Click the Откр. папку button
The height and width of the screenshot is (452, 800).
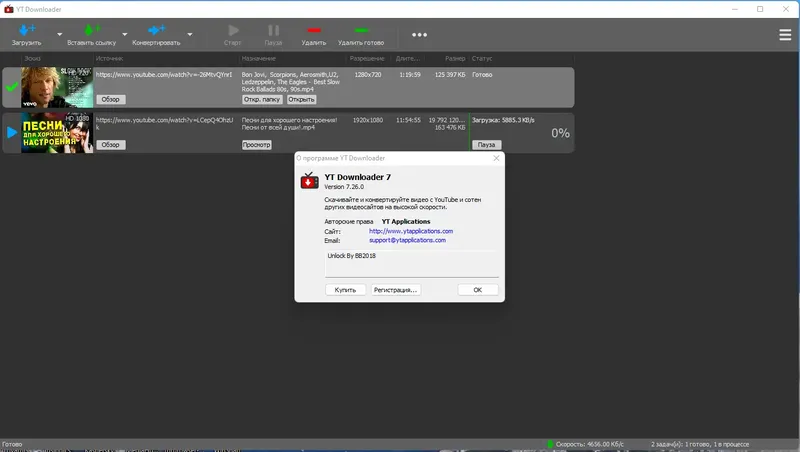click(x=262, y=99)
